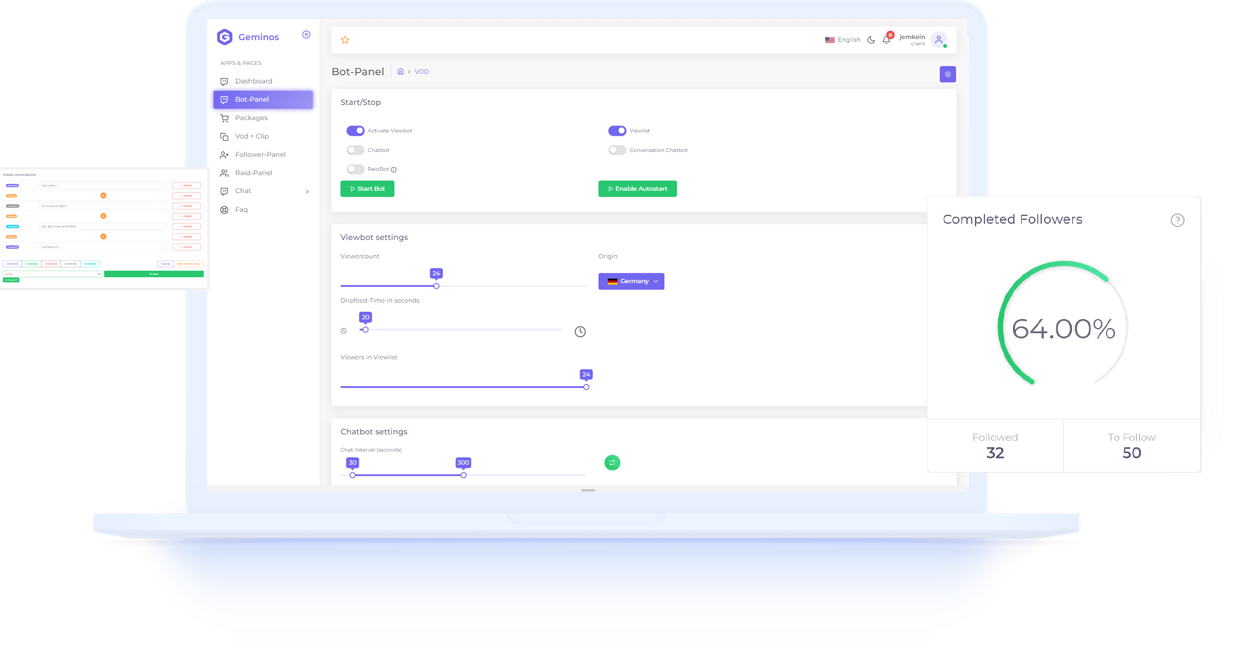Image resolution: width=1238 pixels, height=654 pixels.
Task: Open notifications via the bell icon
Action: click(x=886, y=40)
